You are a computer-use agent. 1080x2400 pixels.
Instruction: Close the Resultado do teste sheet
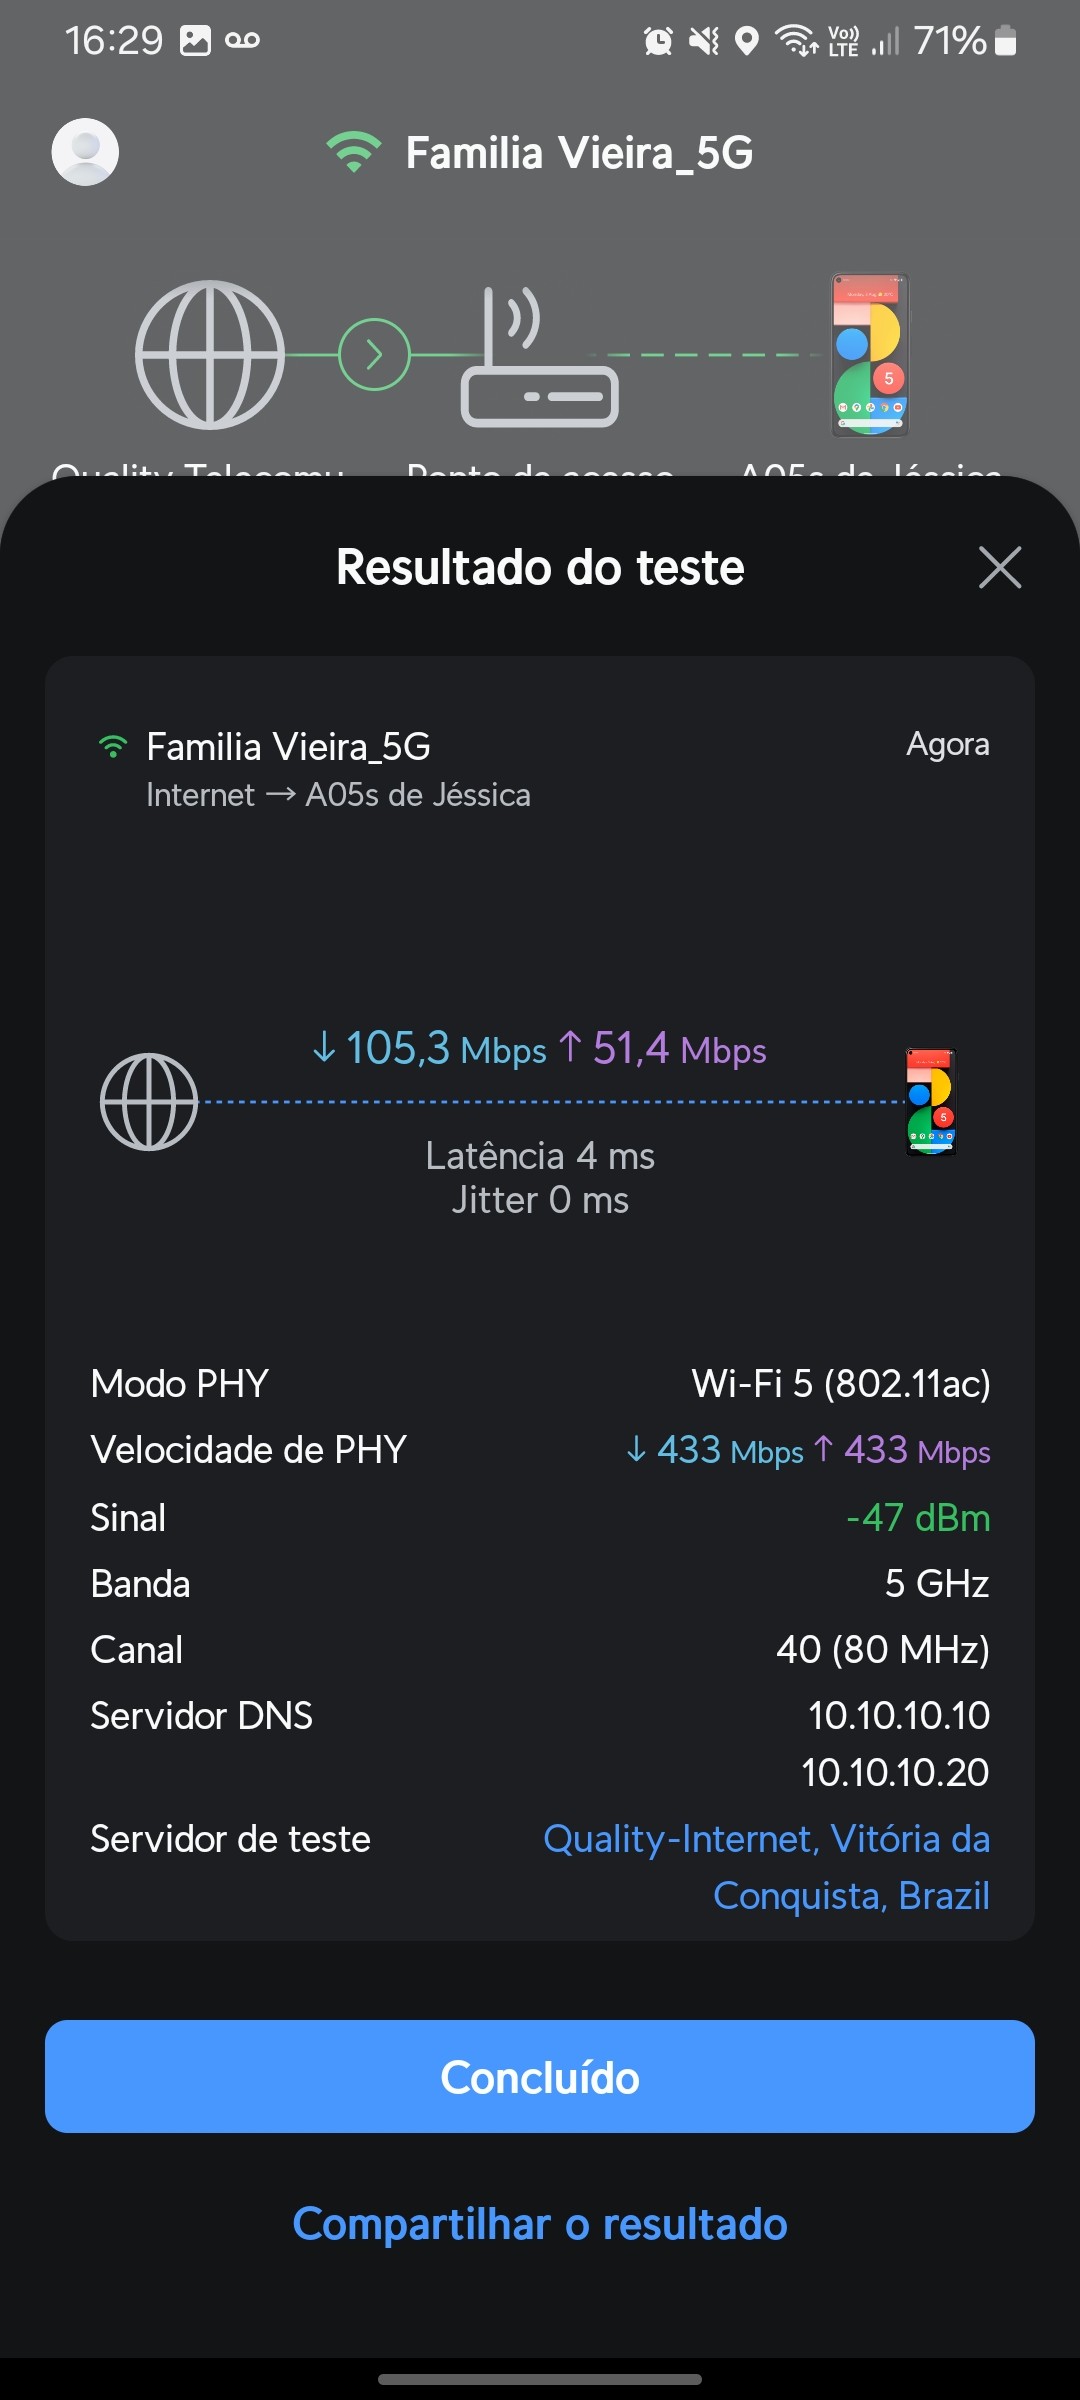[x=1000, y=568]
